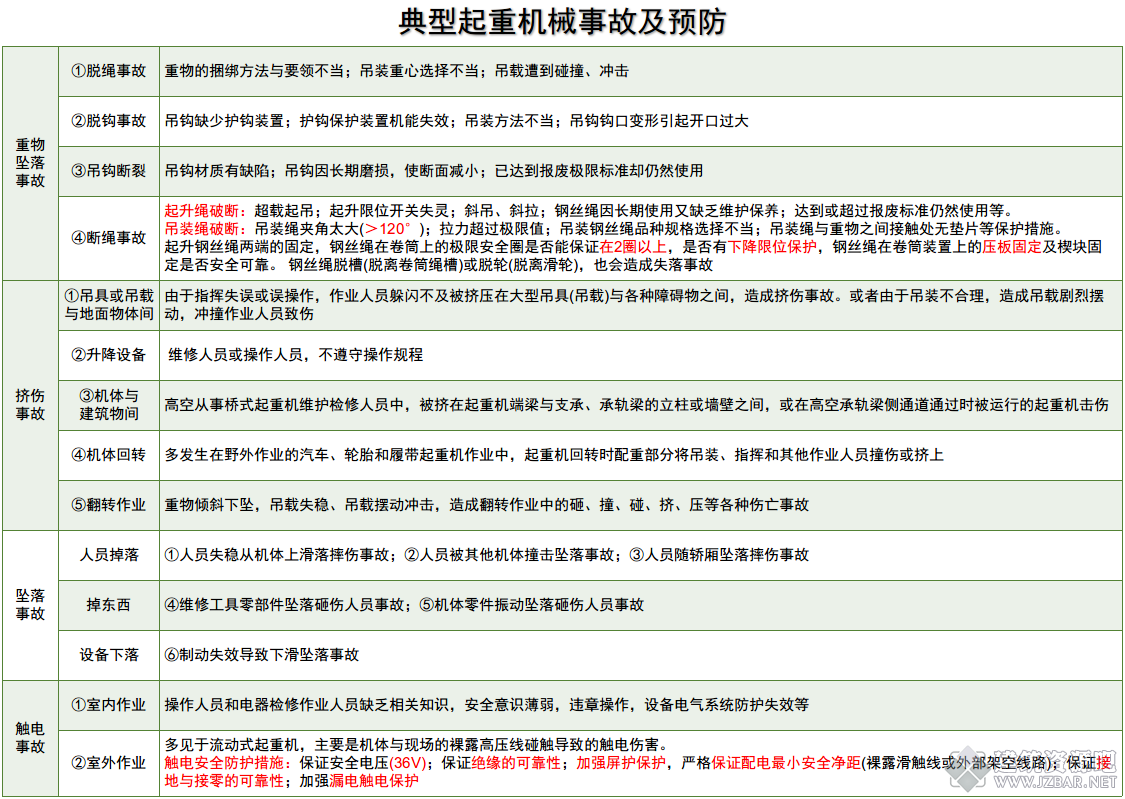The height and width of the screenshot is (799, 1125).
Task: Click the text ③人员随轿厢坠落摔伤事故
Action: tap(719, 555)
